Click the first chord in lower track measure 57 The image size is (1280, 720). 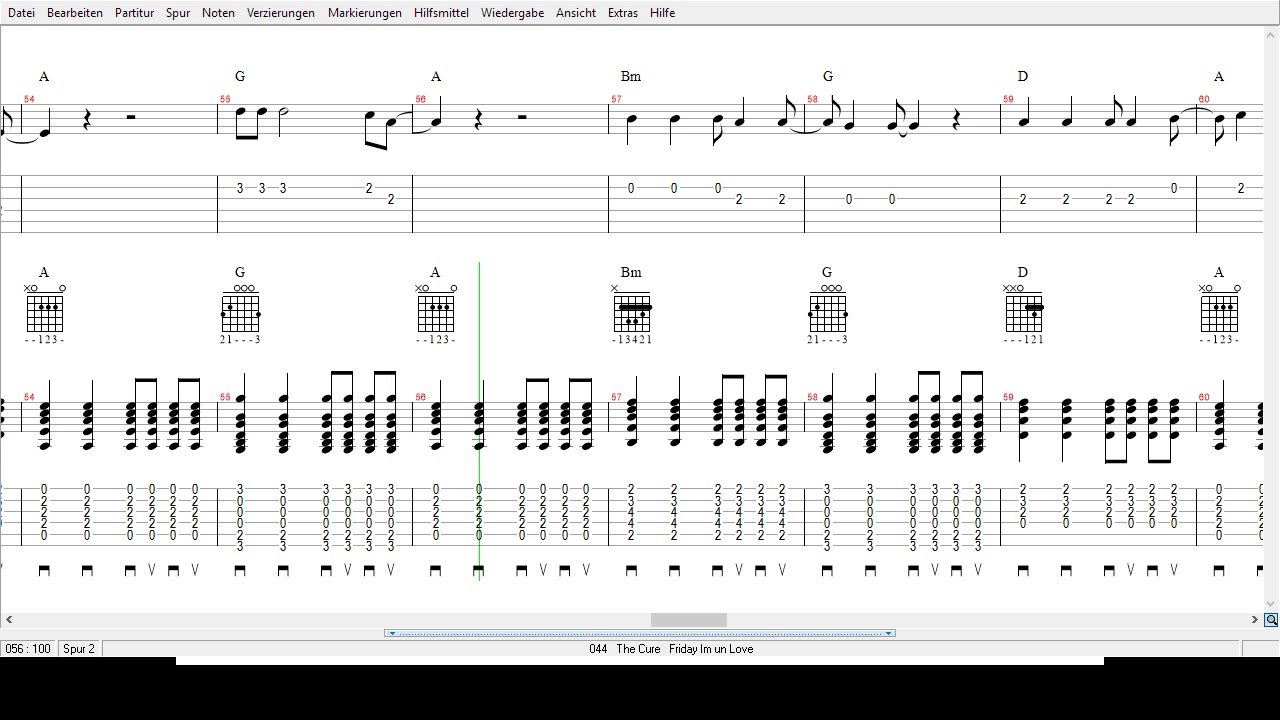click(x=632, y=410)
